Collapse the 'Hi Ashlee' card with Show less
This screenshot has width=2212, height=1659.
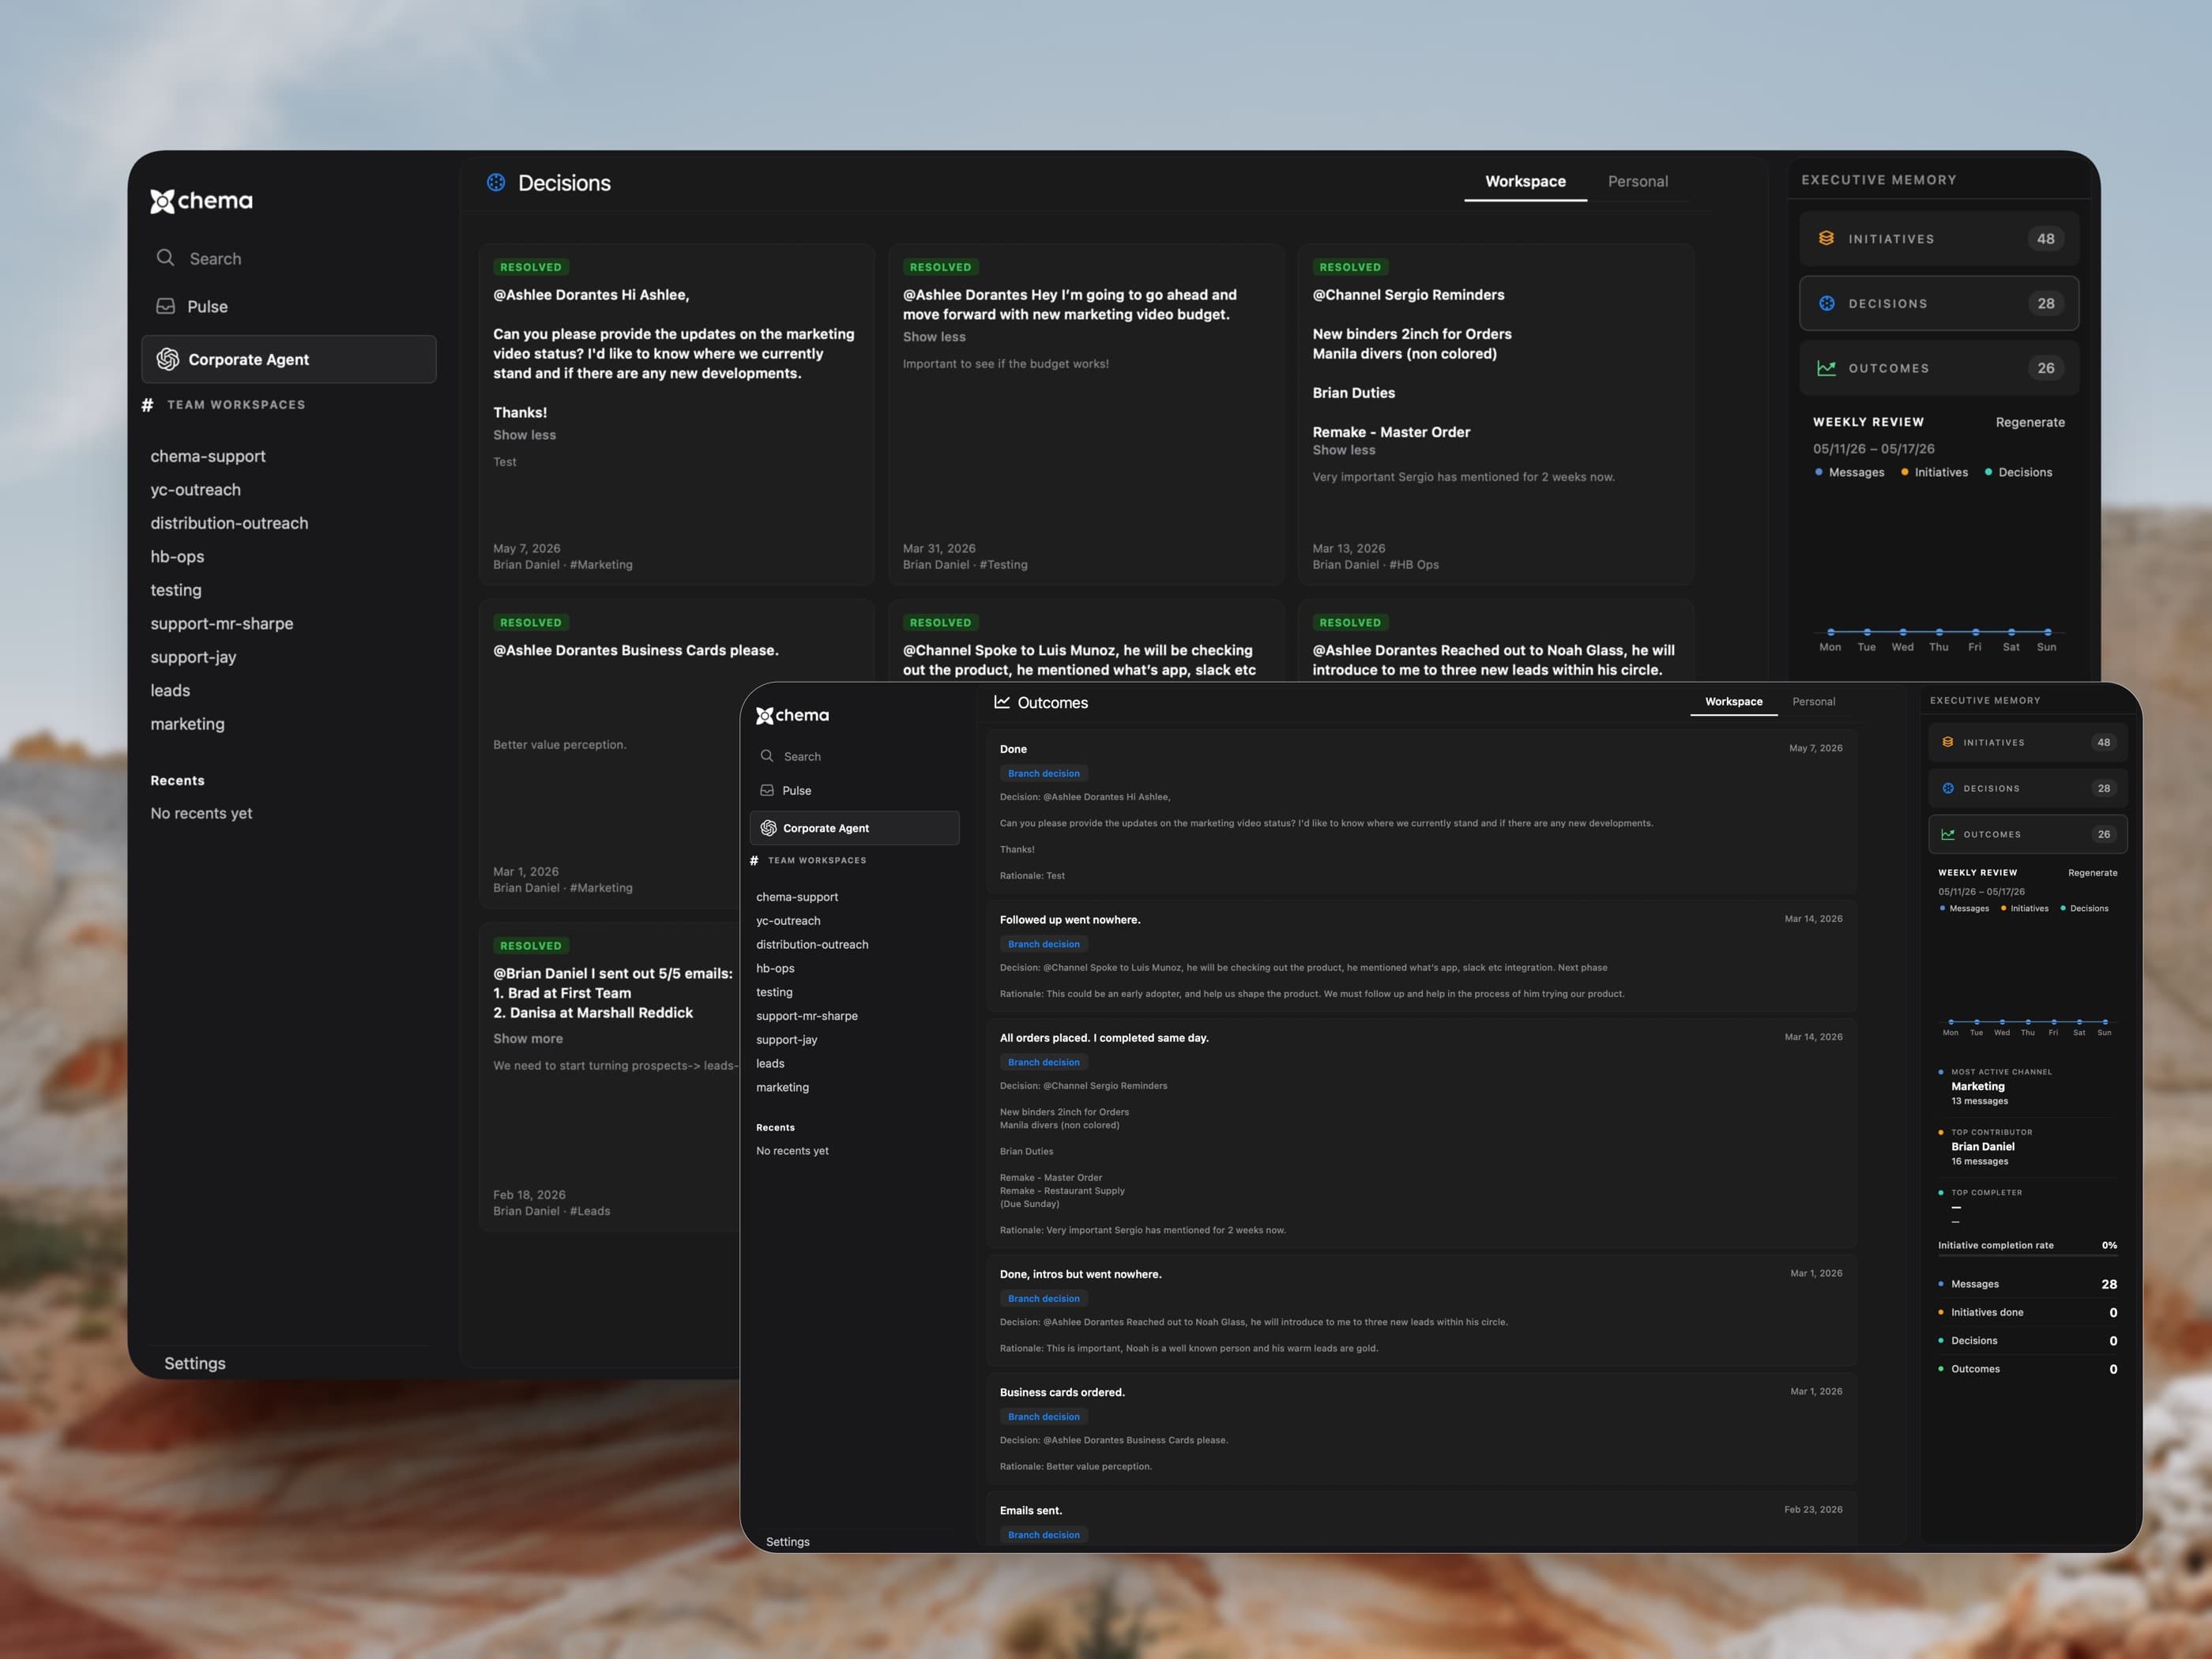tap(524, 435)
